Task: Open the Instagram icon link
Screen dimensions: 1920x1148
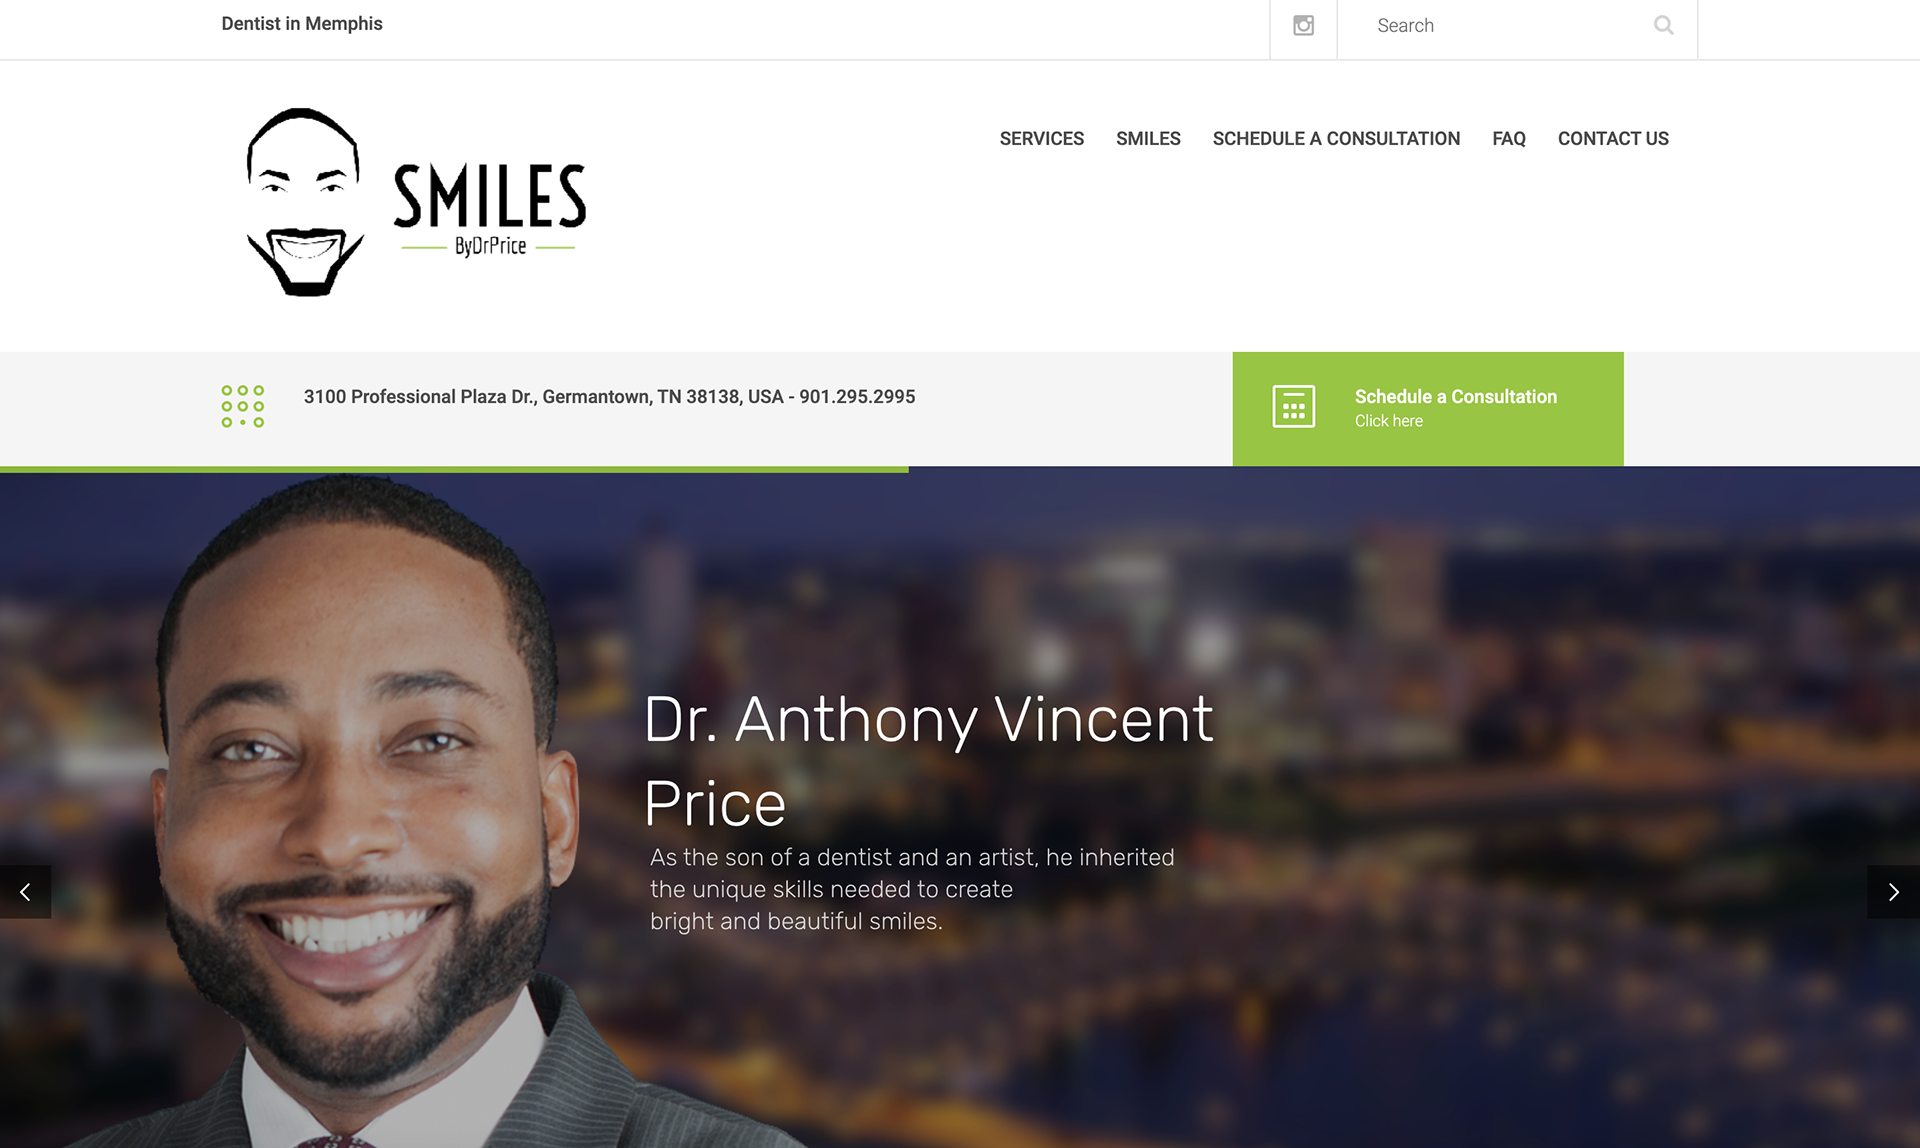Action: [x=1303, y=26]
